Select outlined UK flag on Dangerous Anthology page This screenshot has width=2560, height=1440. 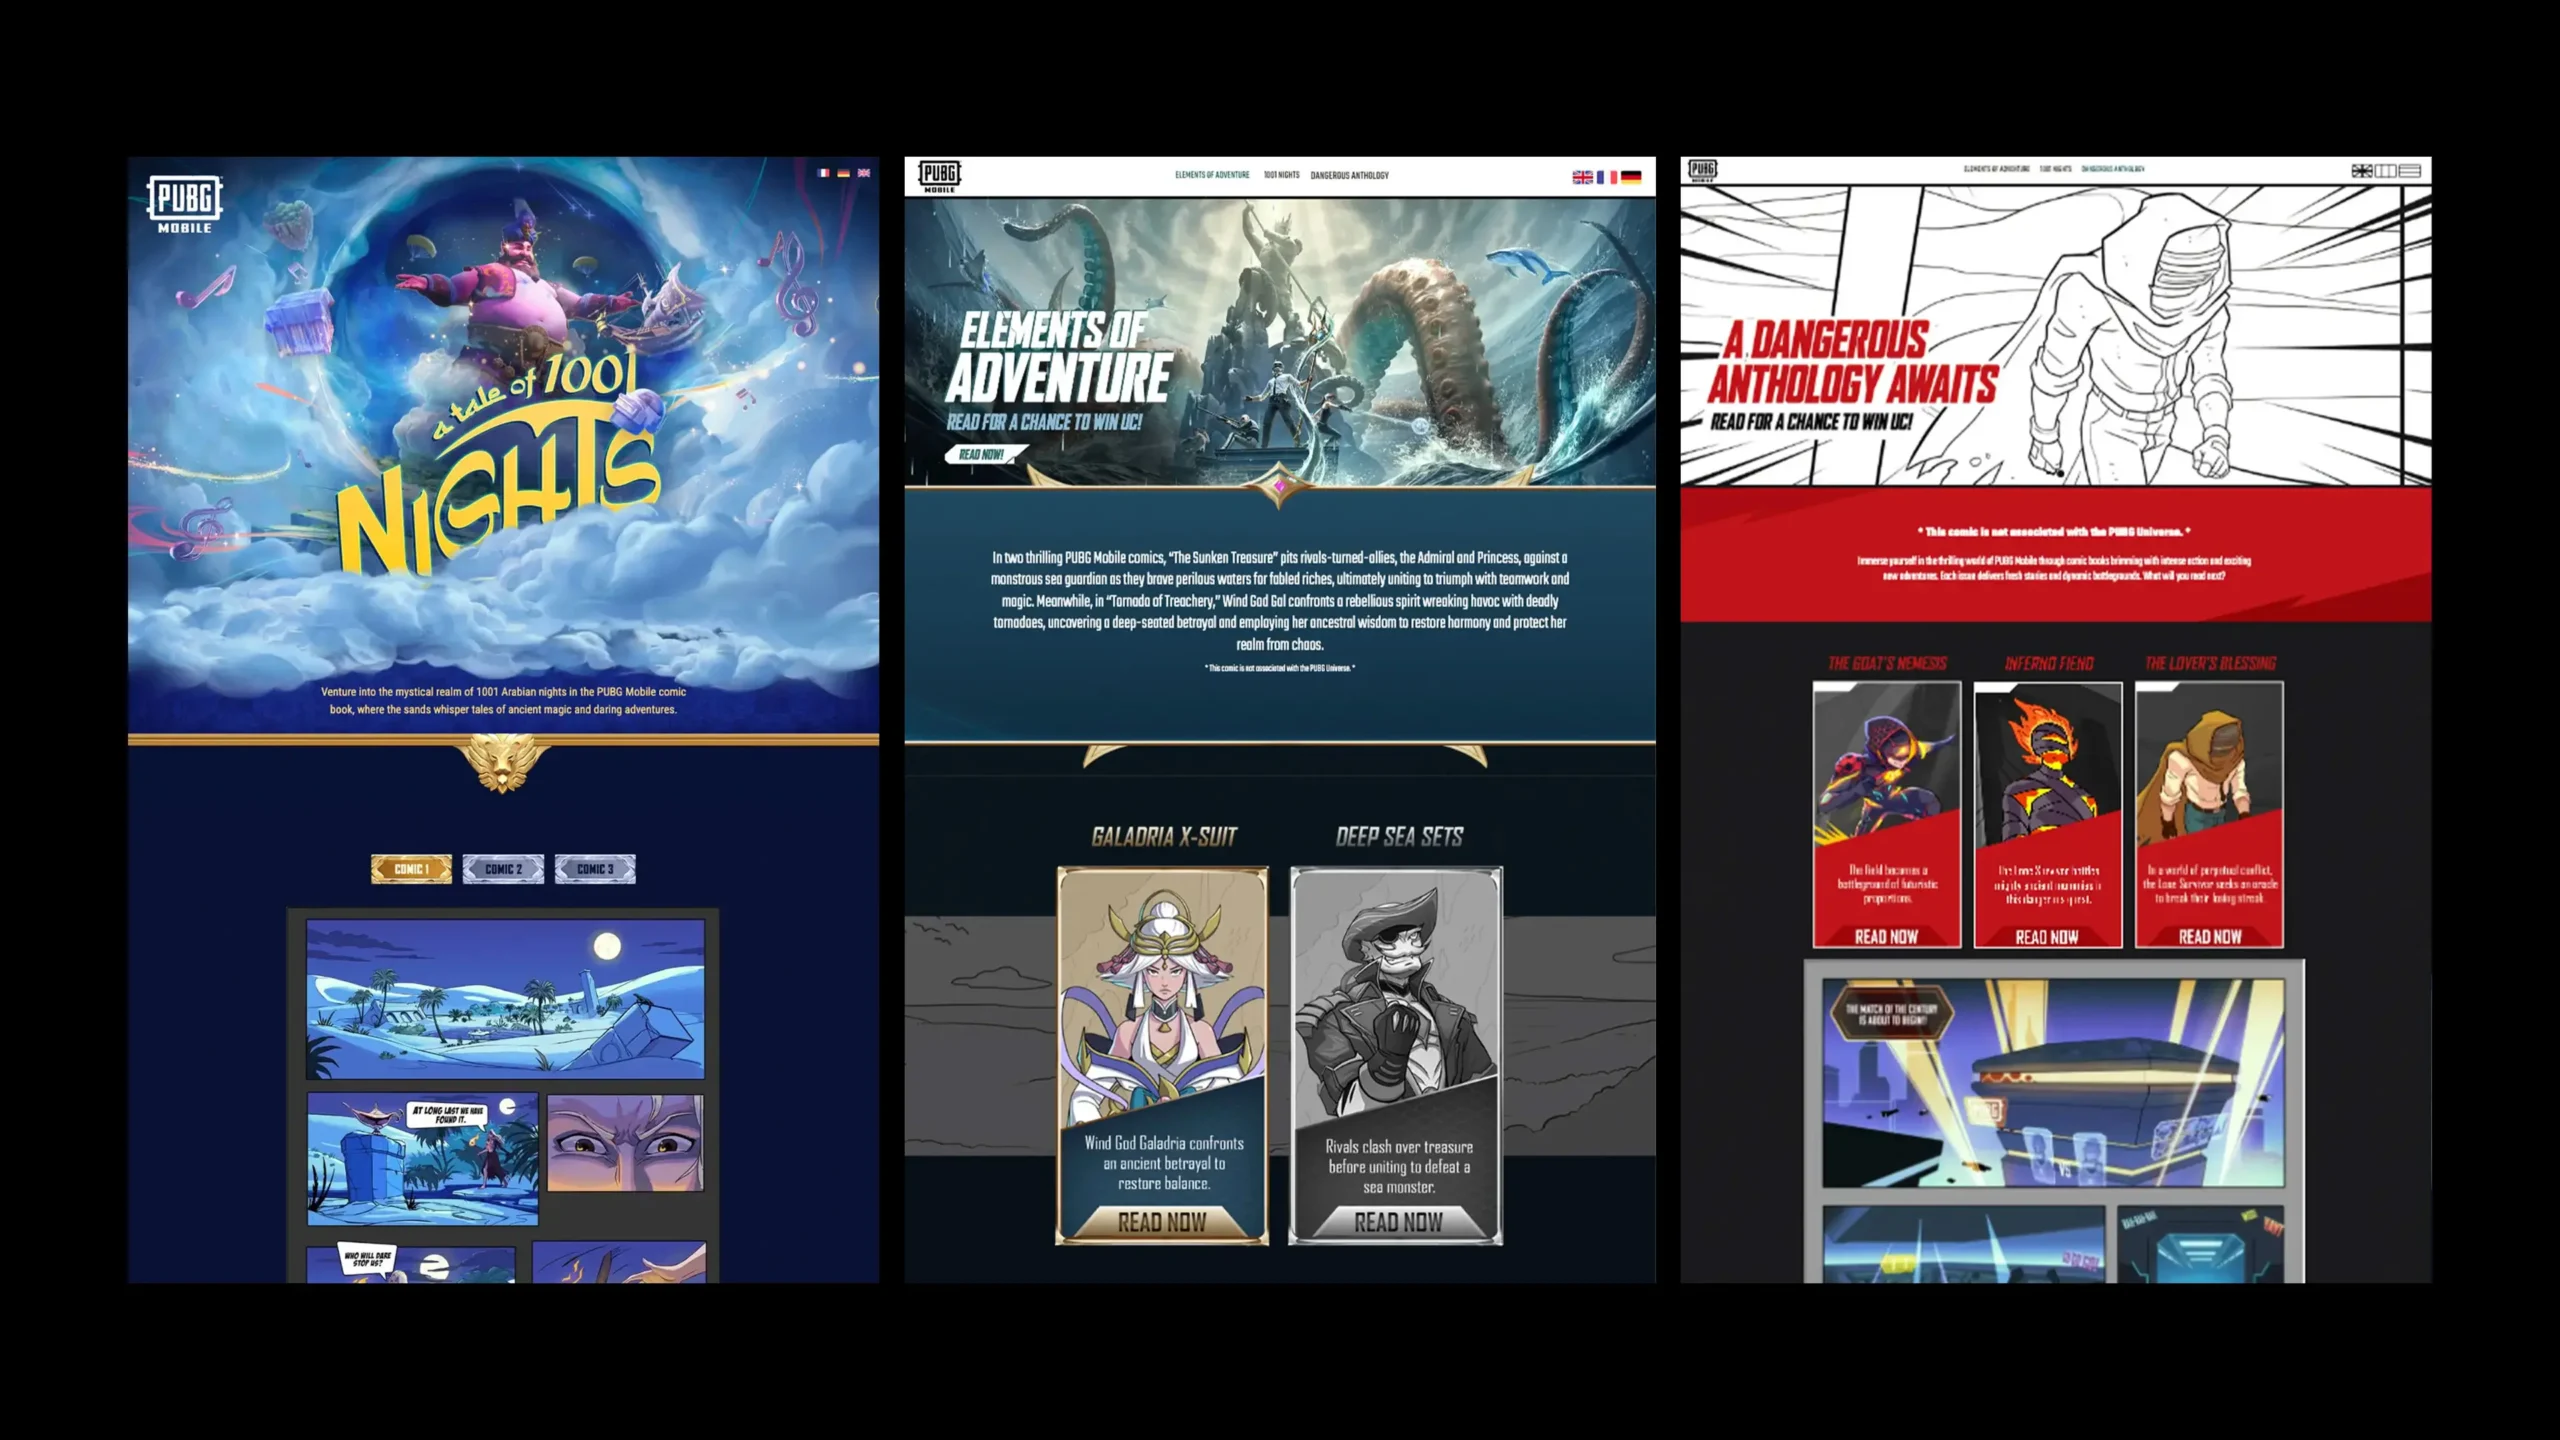2362,171
